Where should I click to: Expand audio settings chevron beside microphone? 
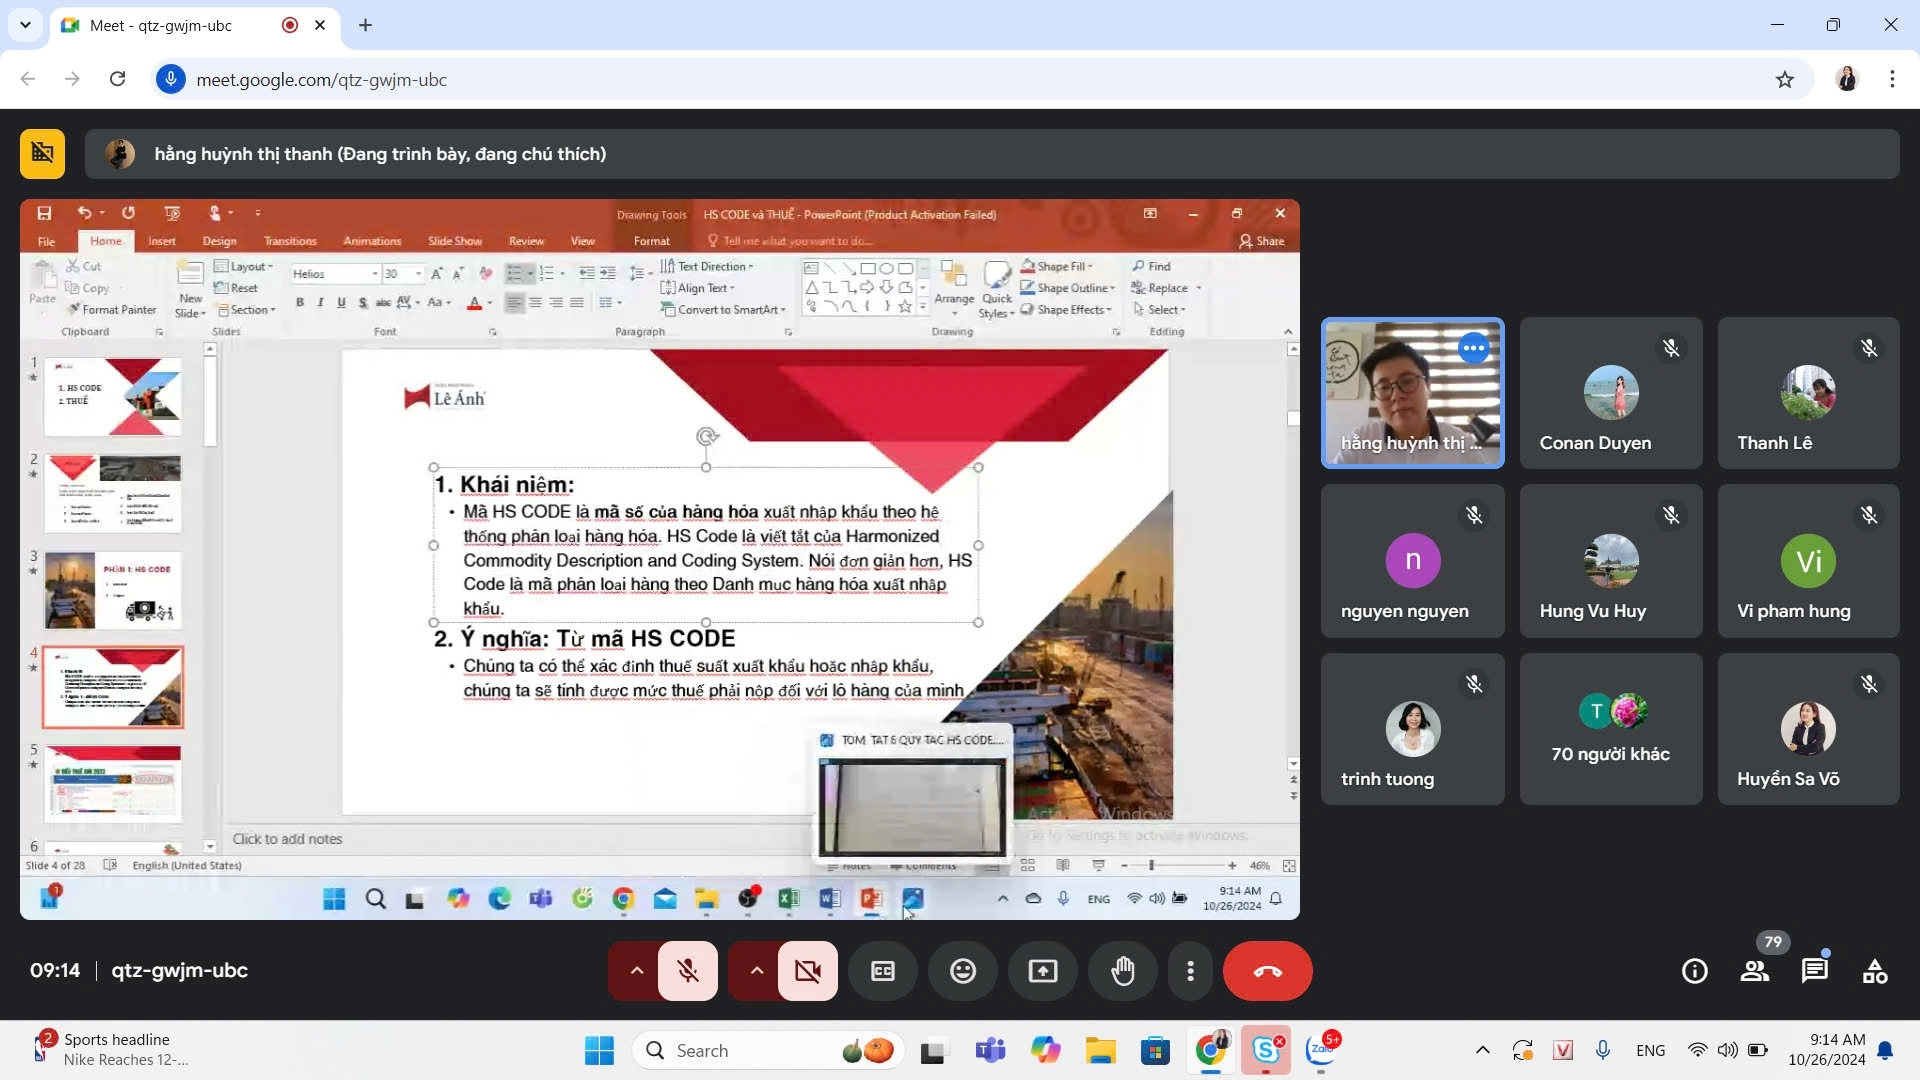point(637,971)
